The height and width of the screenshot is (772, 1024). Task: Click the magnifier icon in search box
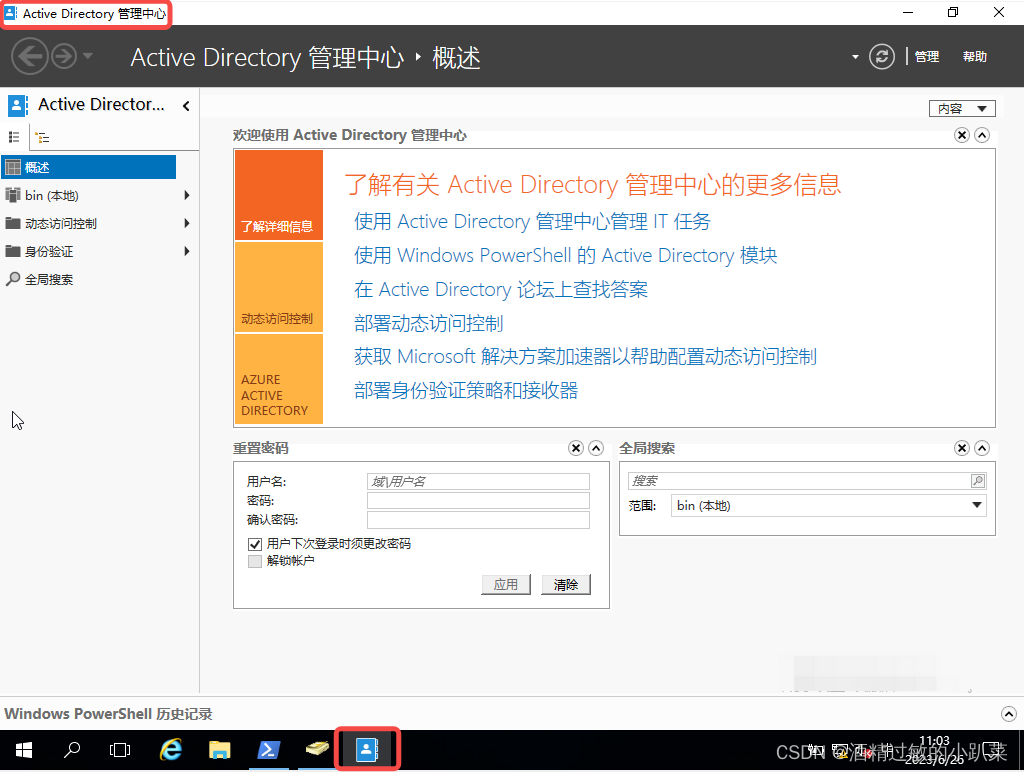coord(978,481)
